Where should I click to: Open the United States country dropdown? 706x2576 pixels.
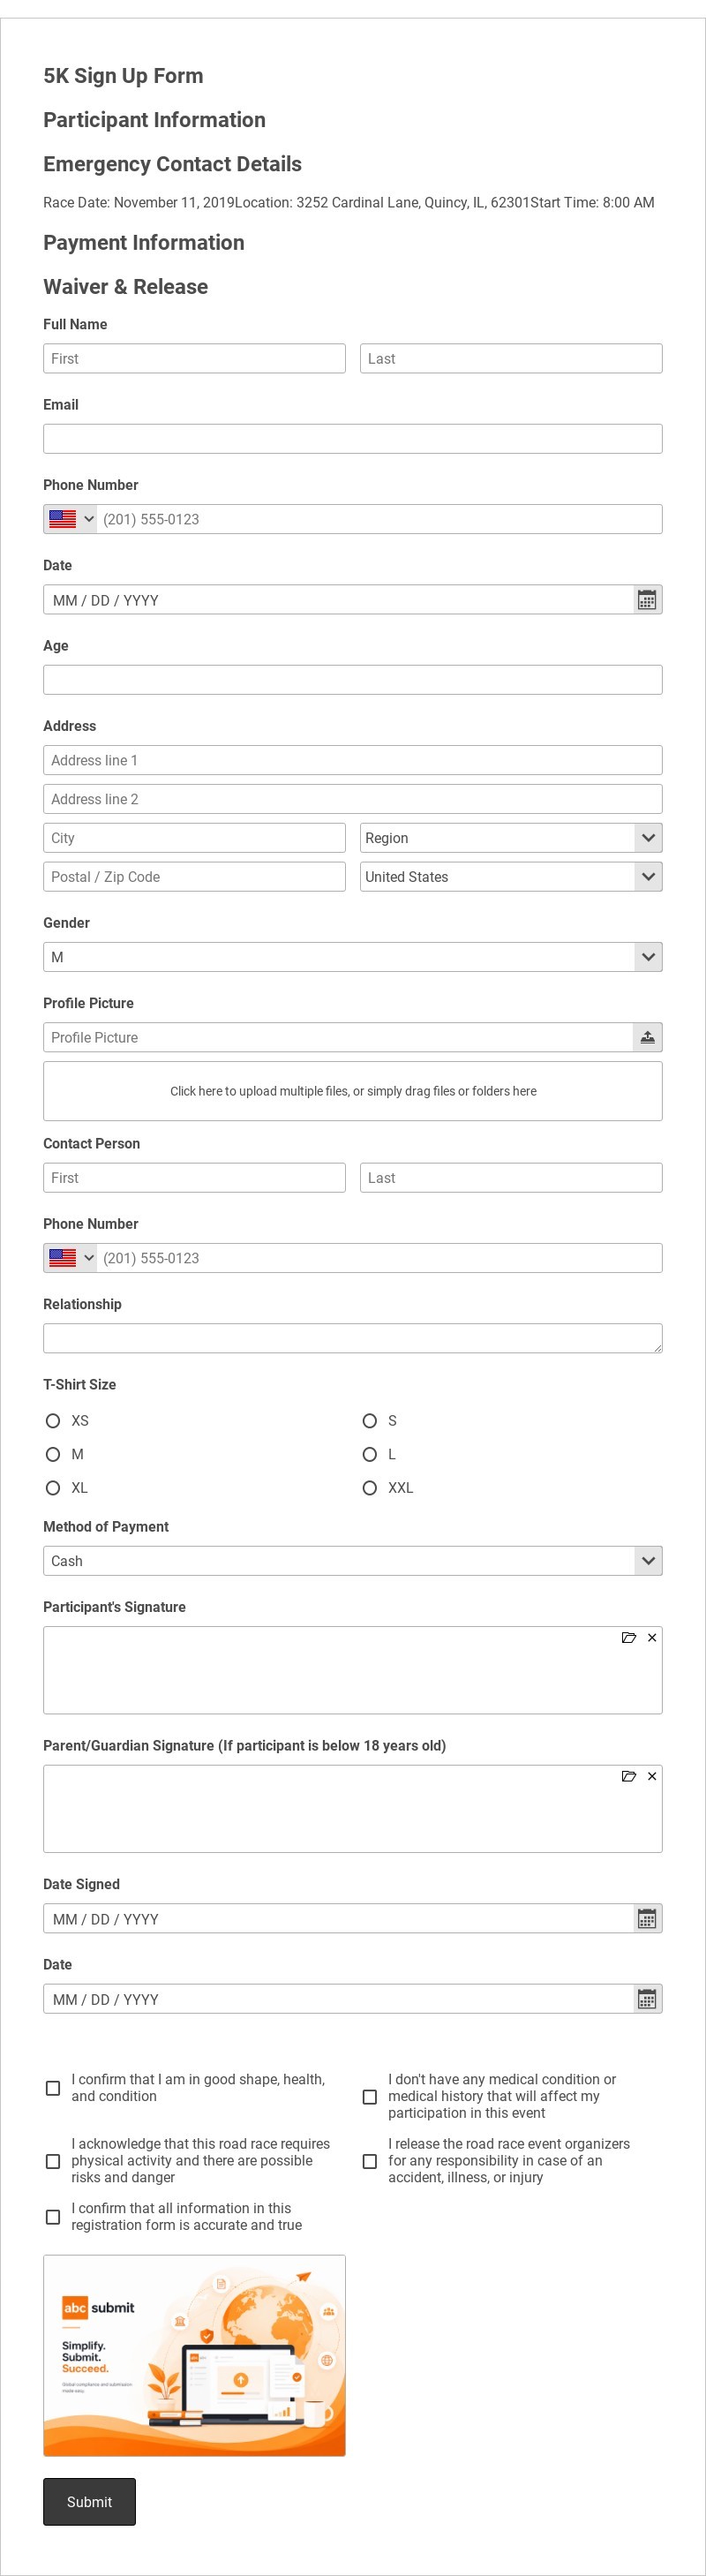[511, 877]
